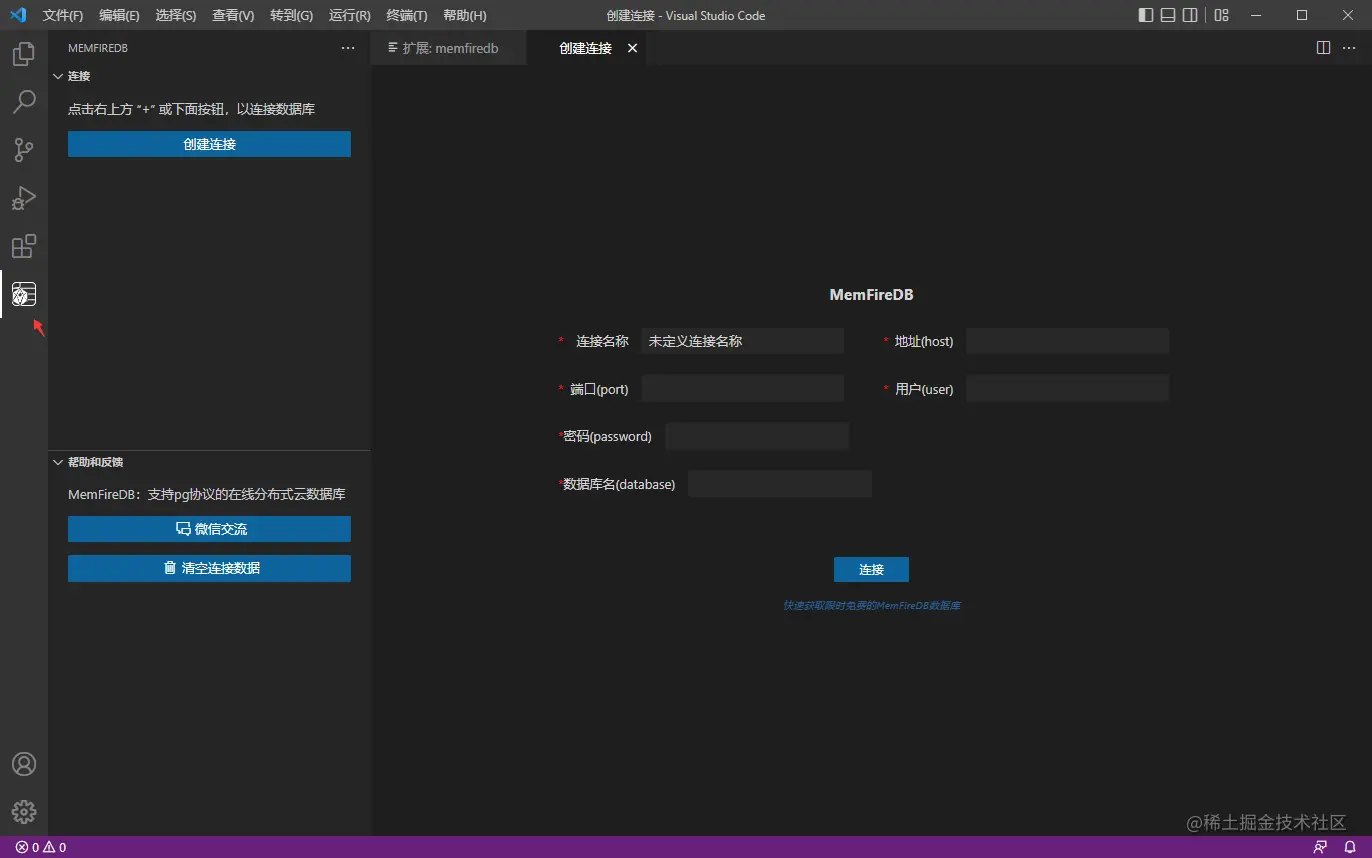The height and width of the screenshot is (858, 1372).
Task: Focus the 用户(user) input field
Action: (x=1067, y=389)
